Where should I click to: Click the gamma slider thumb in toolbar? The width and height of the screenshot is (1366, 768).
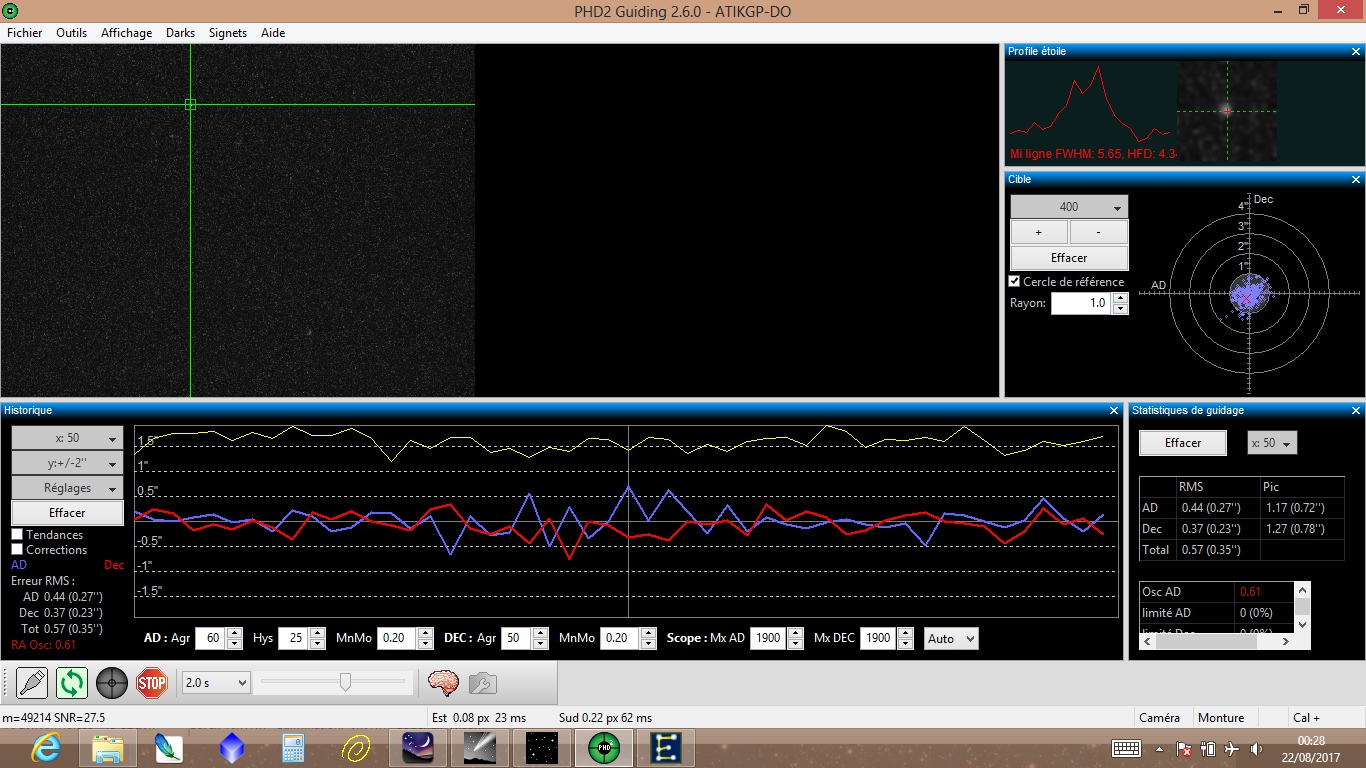coord(345,682)
